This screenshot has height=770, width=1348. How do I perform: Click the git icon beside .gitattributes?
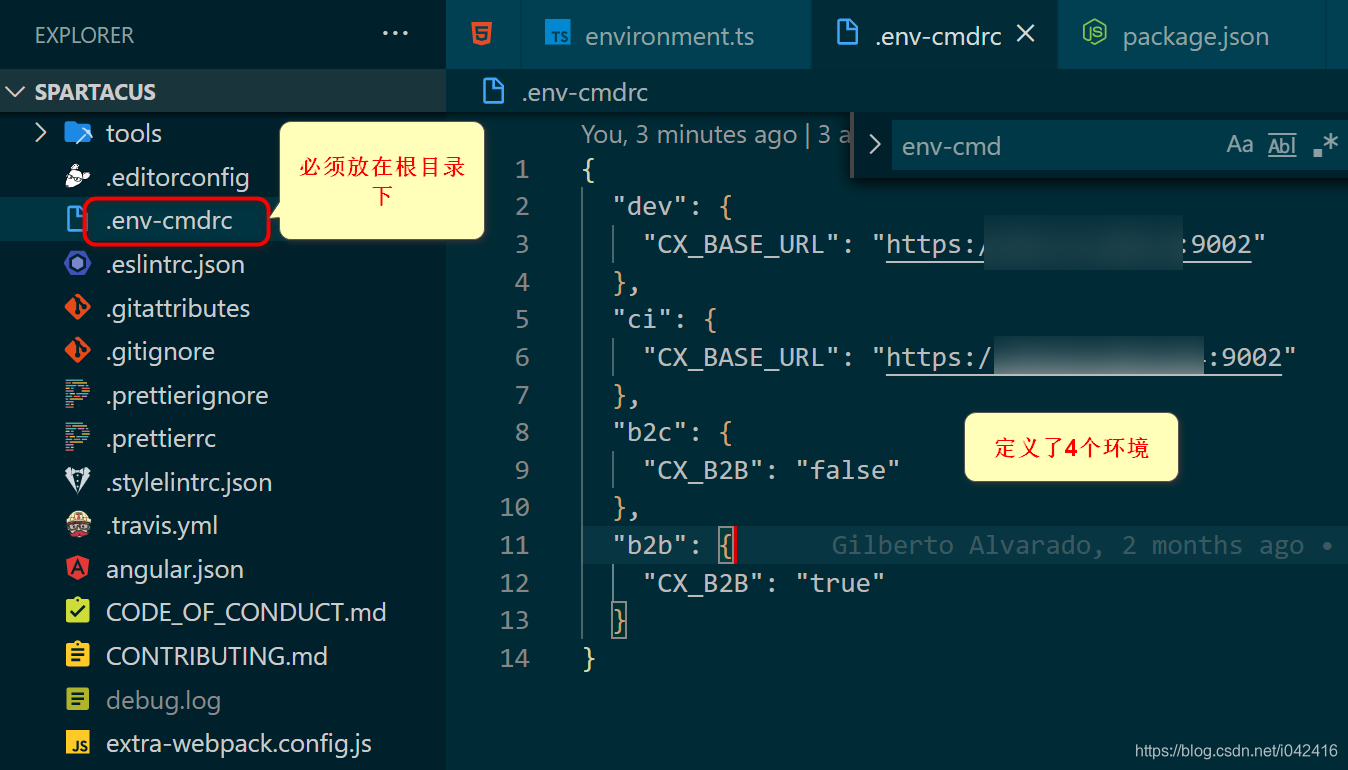[77, 308]
